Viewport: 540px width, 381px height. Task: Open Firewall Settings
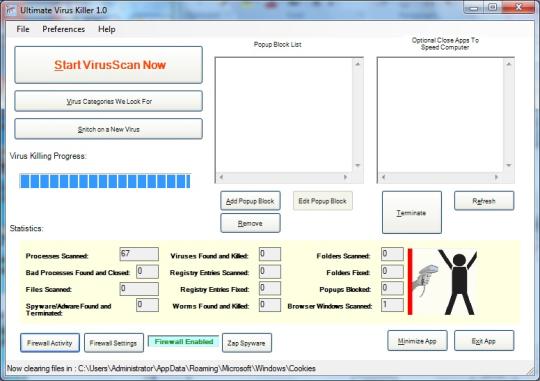click(x=114, y=343)
